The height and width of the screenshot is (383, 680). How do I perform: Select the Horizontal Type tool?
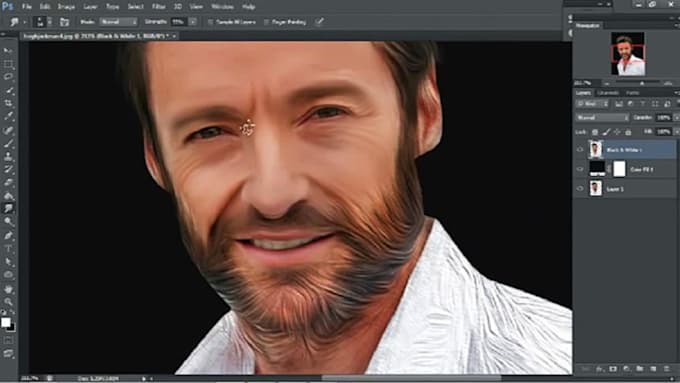point(8,249)
